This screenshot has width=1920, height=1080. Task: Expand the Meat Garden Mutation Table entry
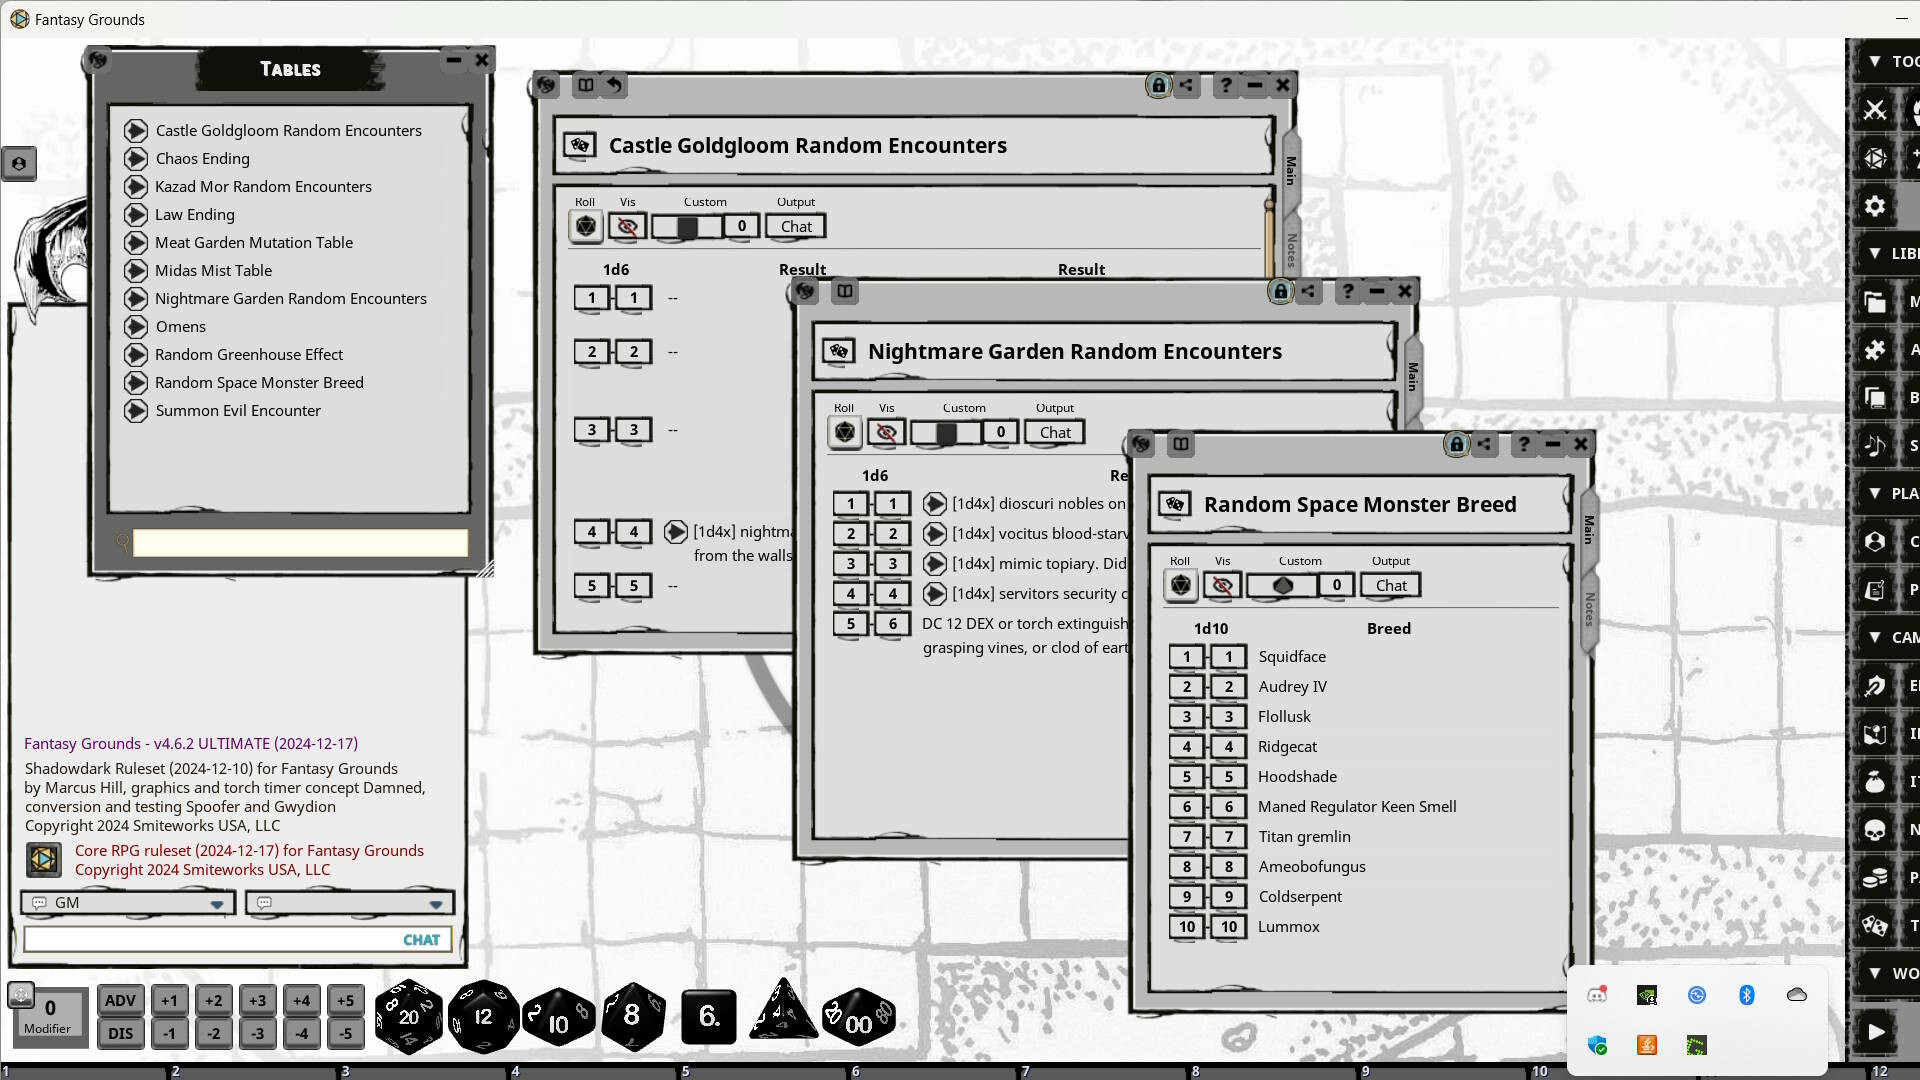137,242
